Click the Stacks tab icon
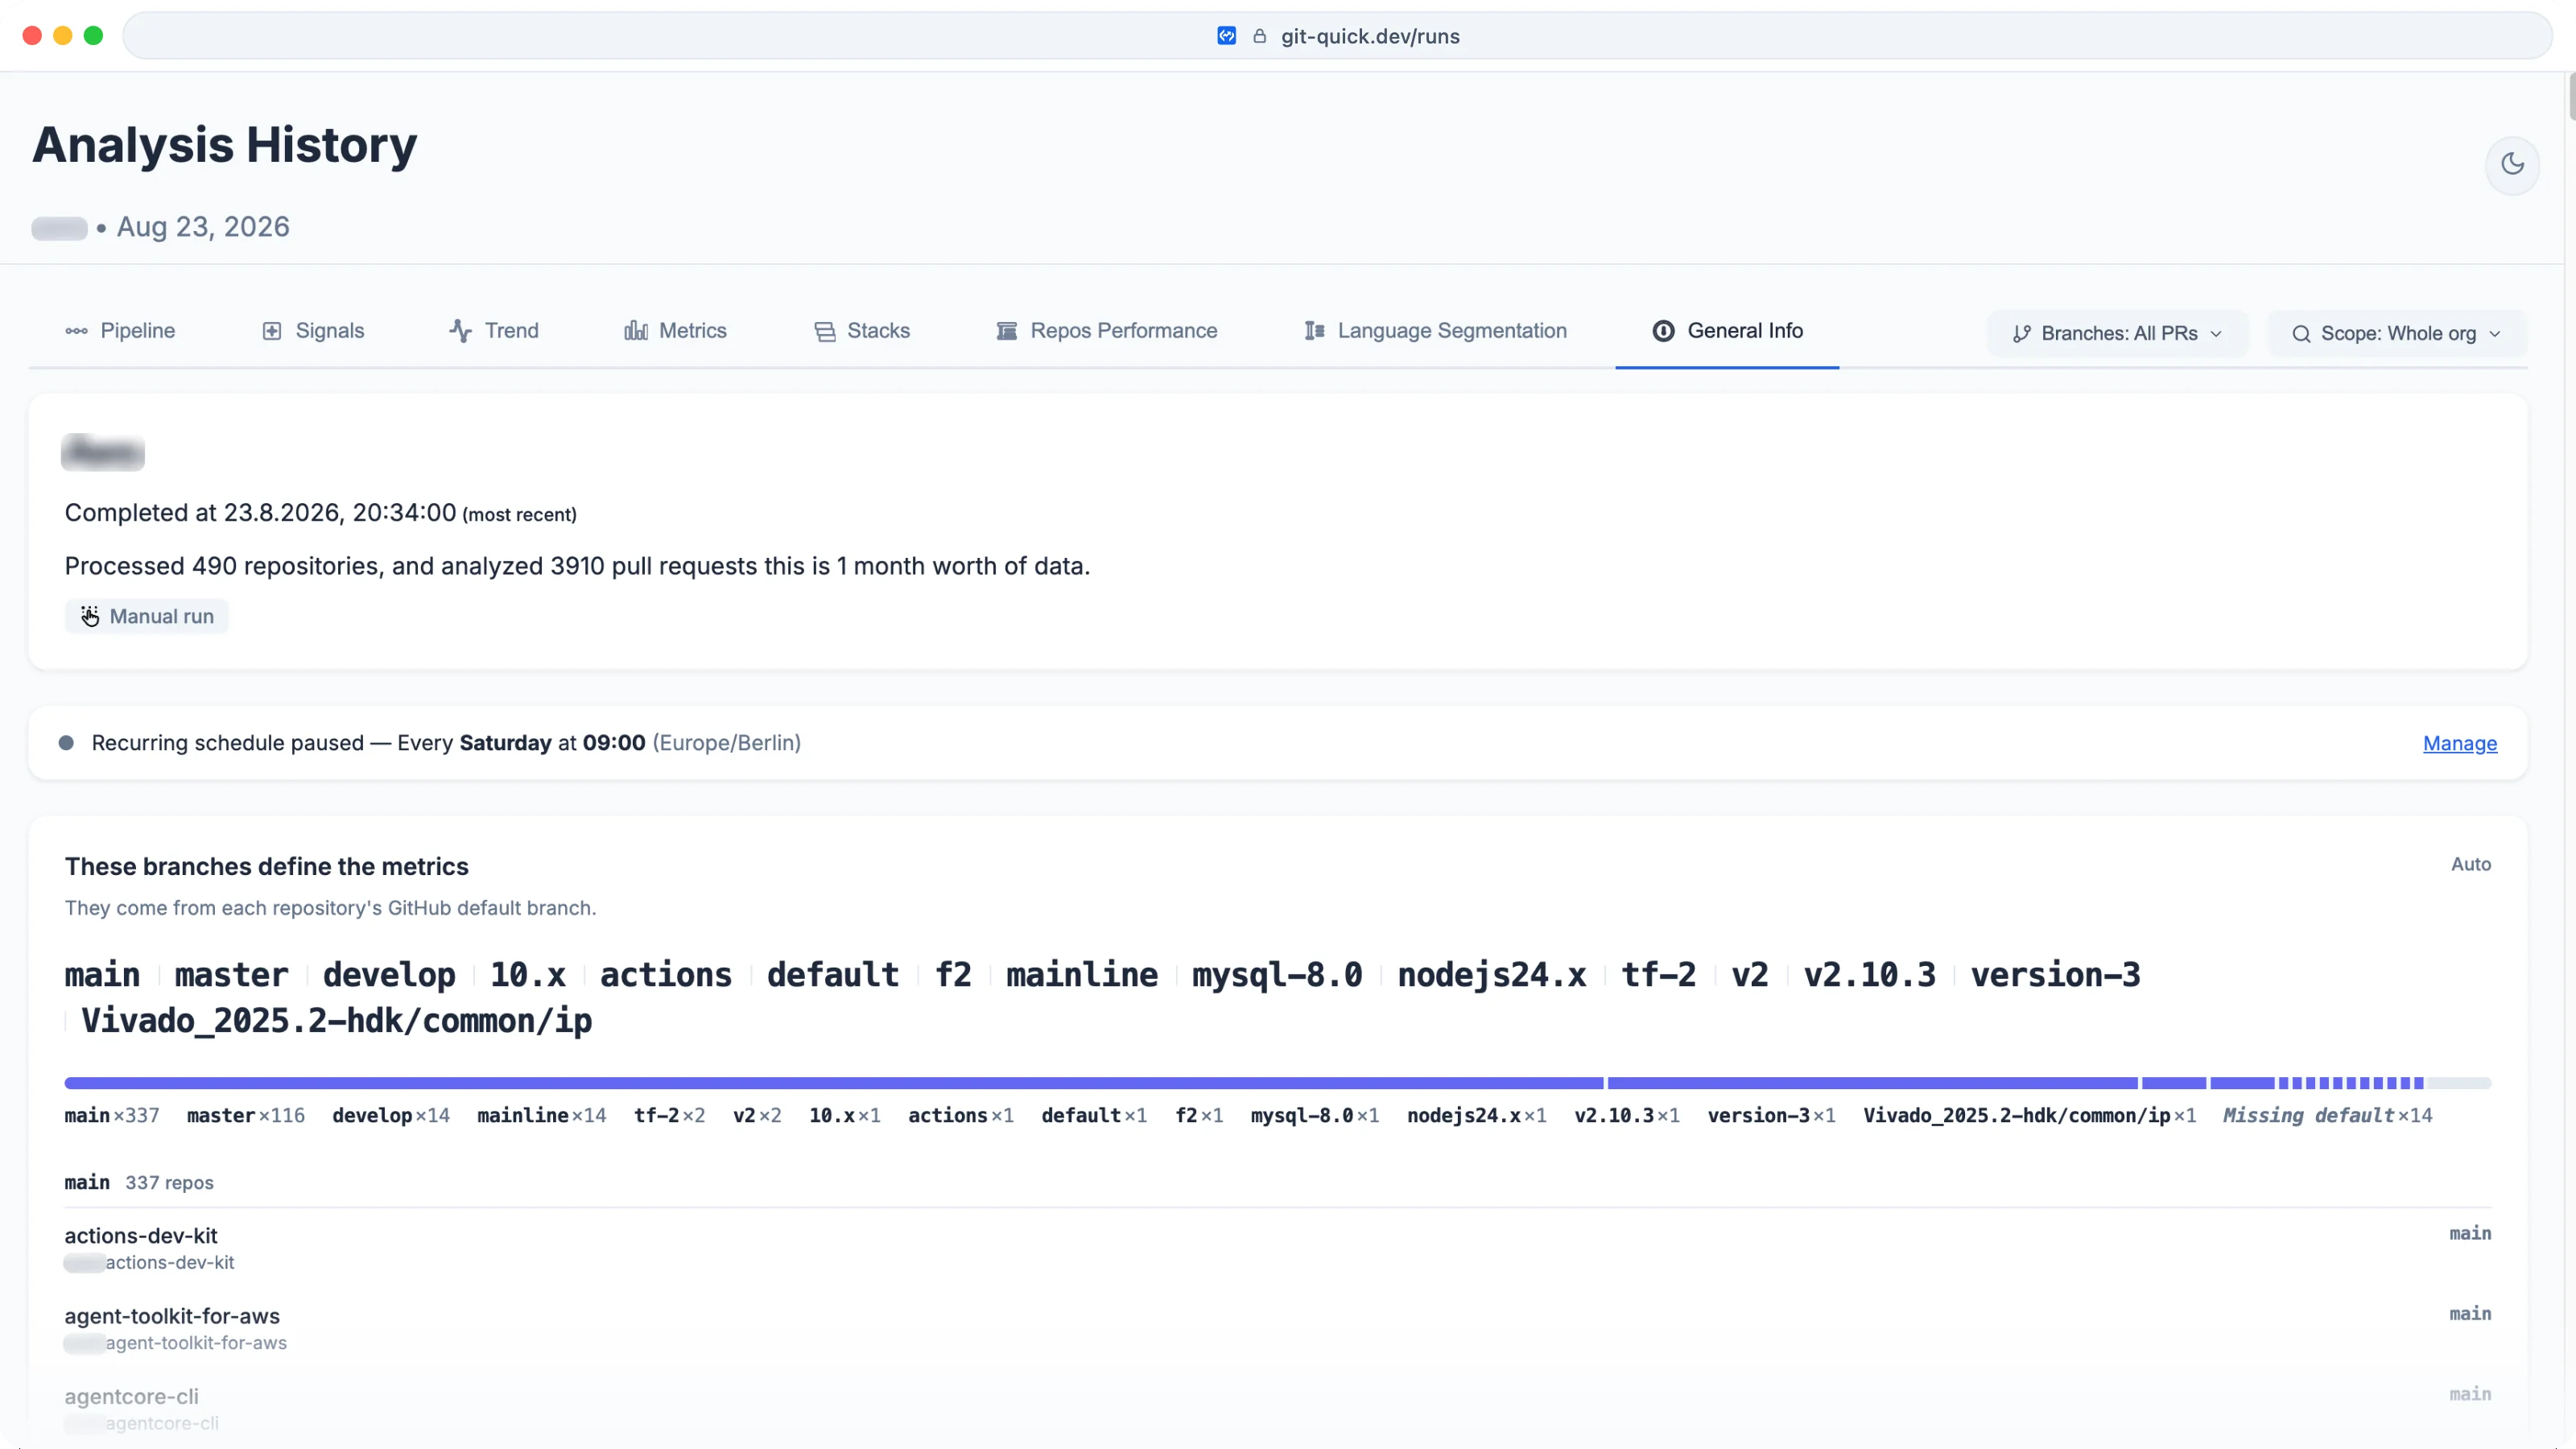 tap(825, 331)
